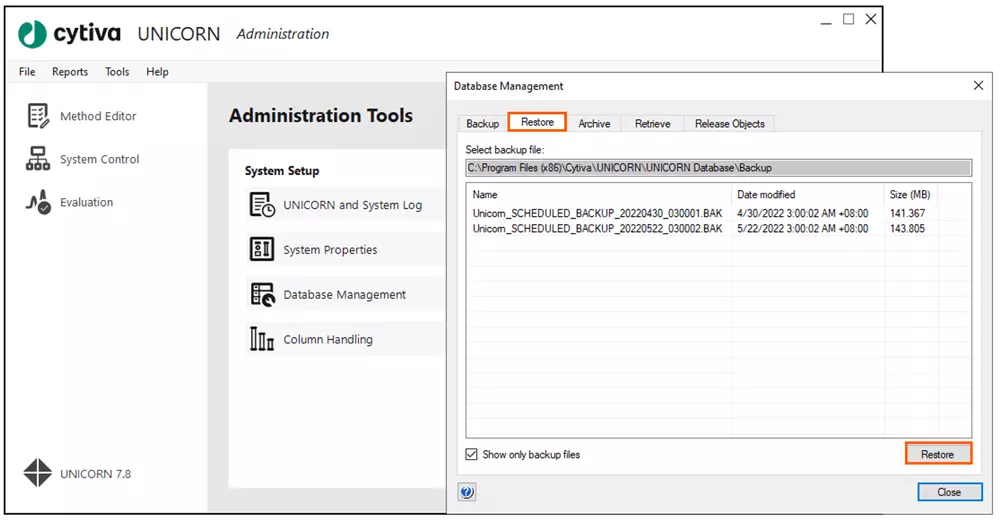Open Evaluation icon in sidebar

[38, 202]
